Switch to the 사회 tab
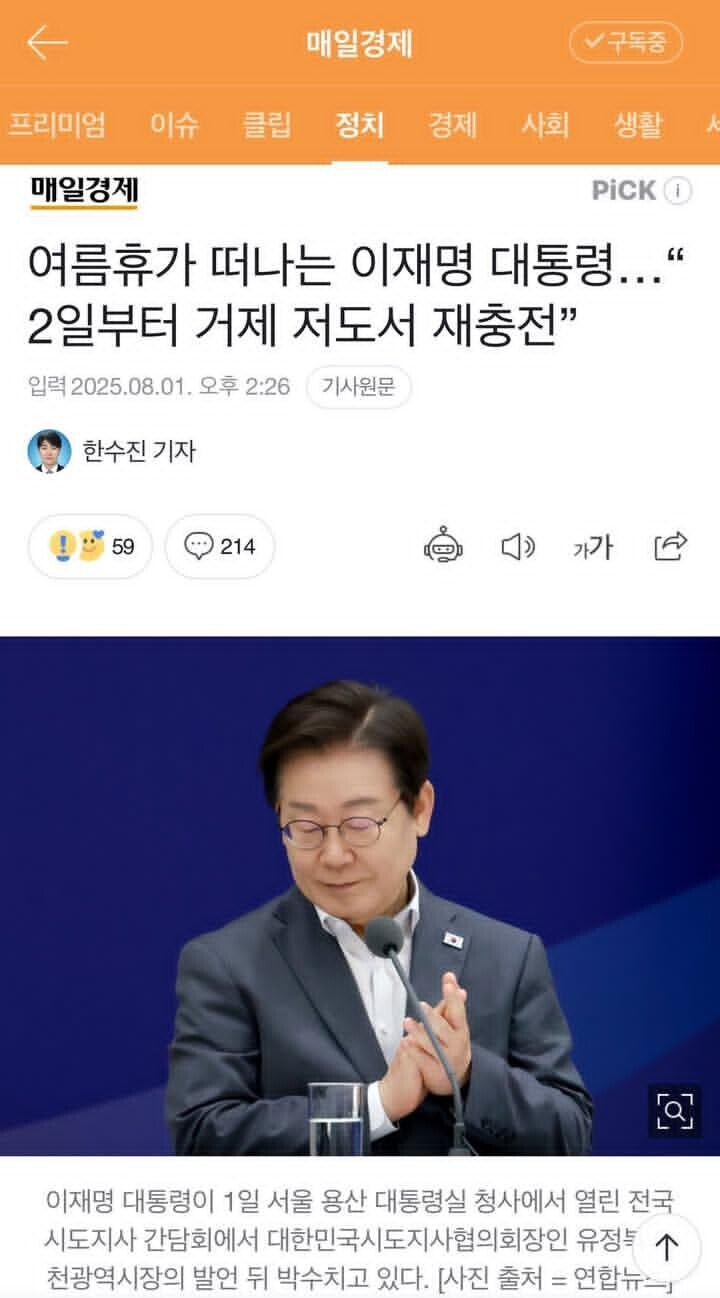This screenshot has height=1298, width=720. click(x=545, y=125)
